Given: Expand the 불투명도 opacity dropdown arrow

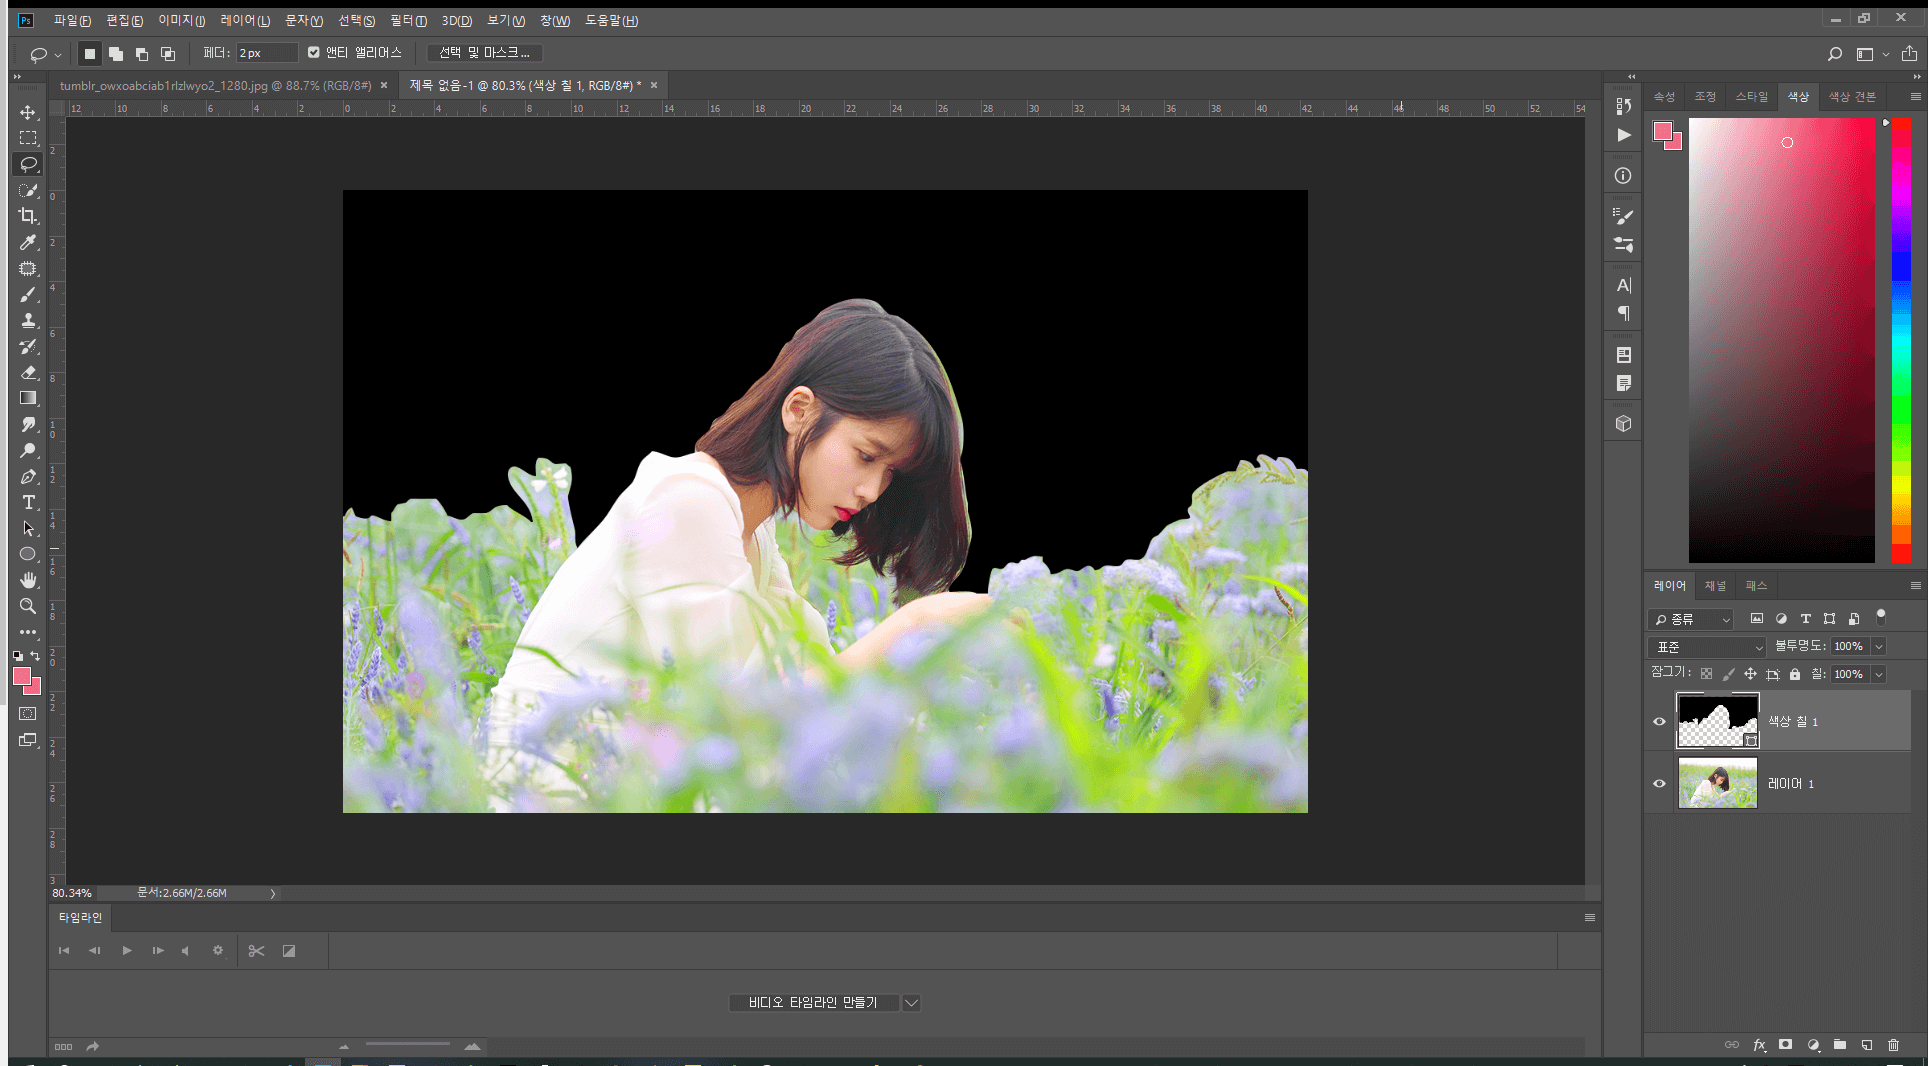Looking at the screenshot, I should coord(1878,647).
